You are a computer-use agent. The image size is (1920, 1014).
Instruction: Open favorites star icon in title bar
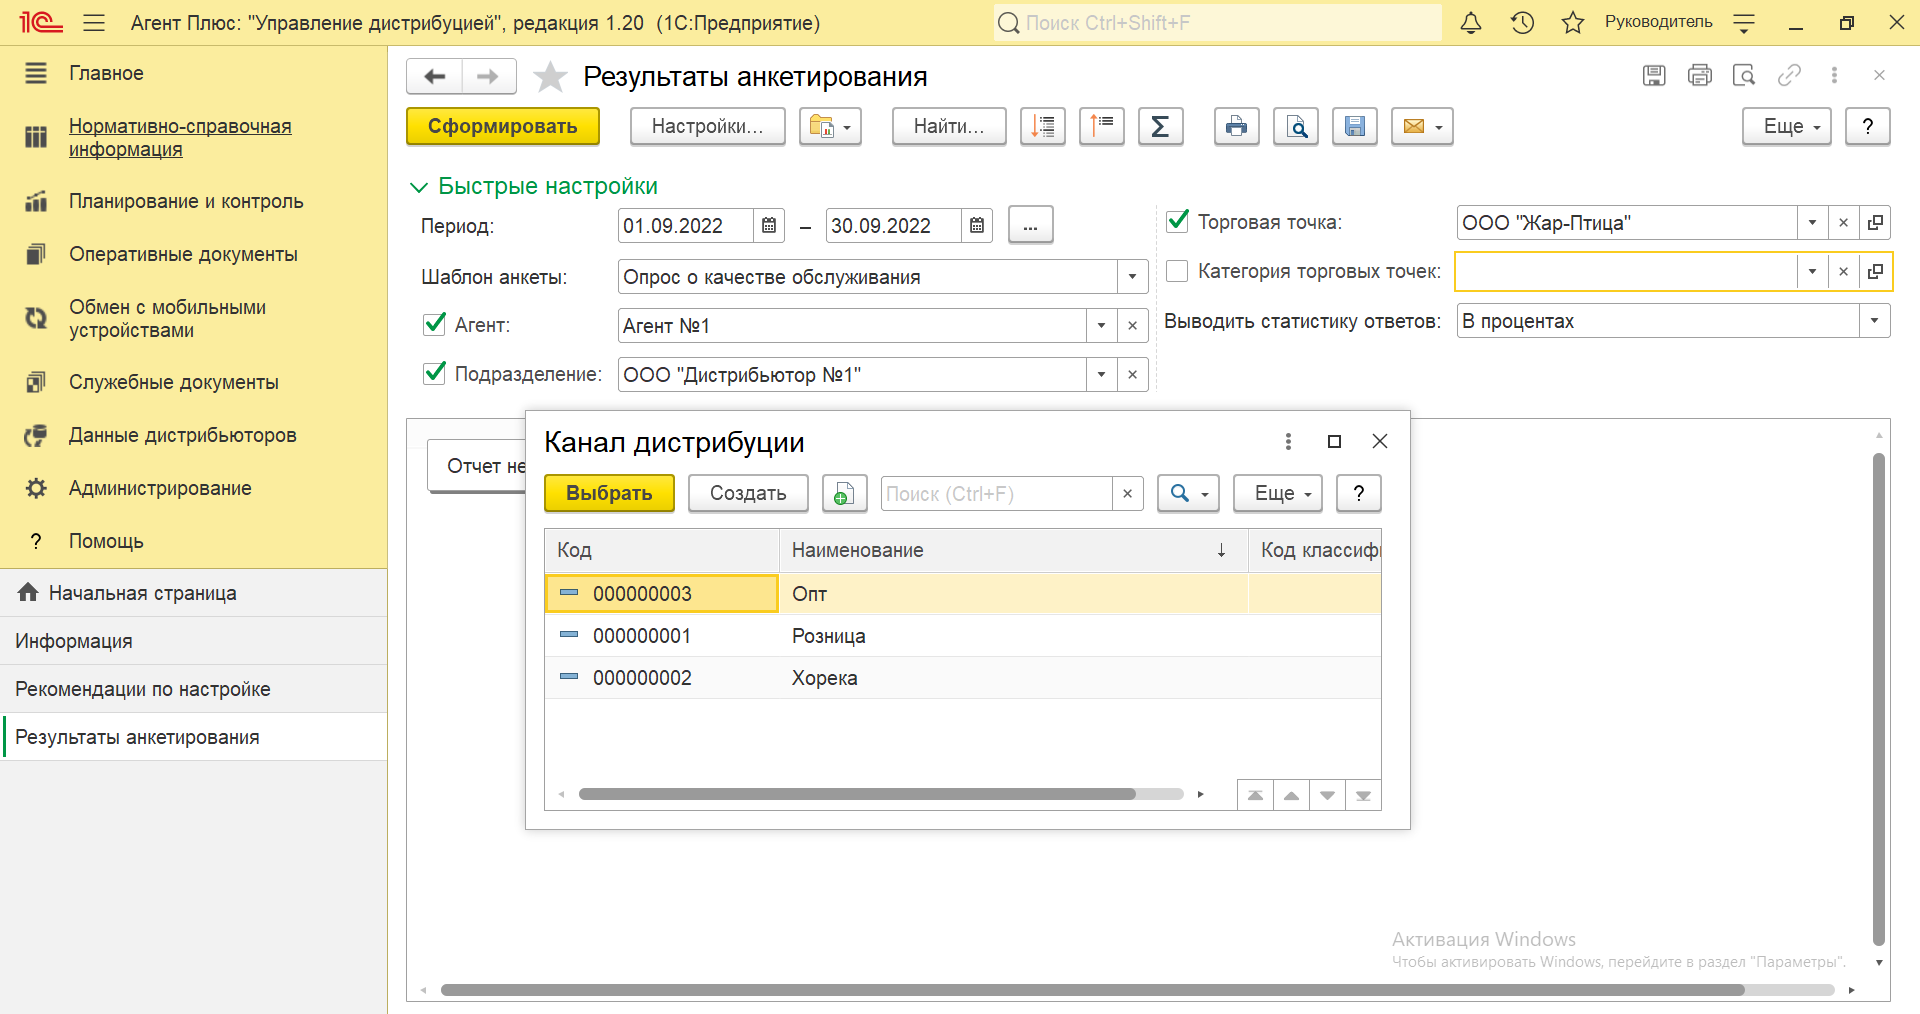pyautogui.click(x=1573, y=22)
